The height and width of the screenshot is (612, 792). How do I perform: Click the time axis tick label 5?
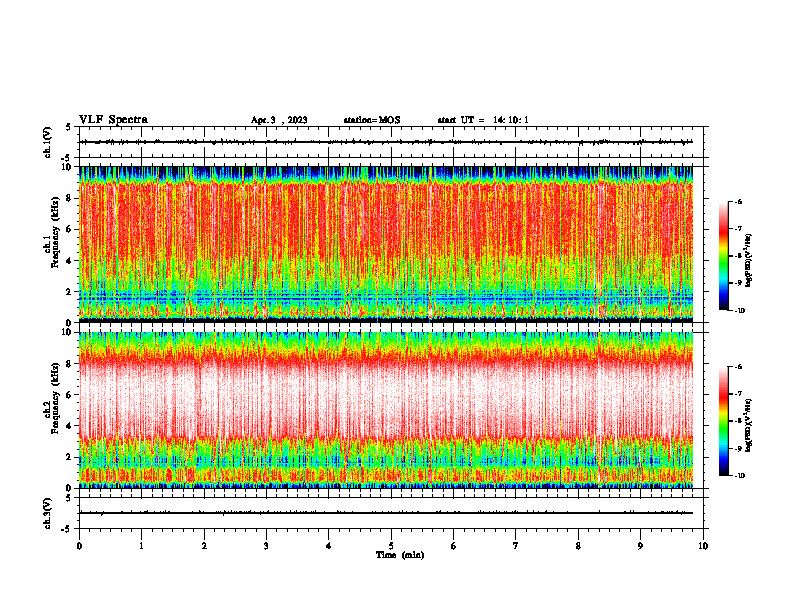(391, 546)
